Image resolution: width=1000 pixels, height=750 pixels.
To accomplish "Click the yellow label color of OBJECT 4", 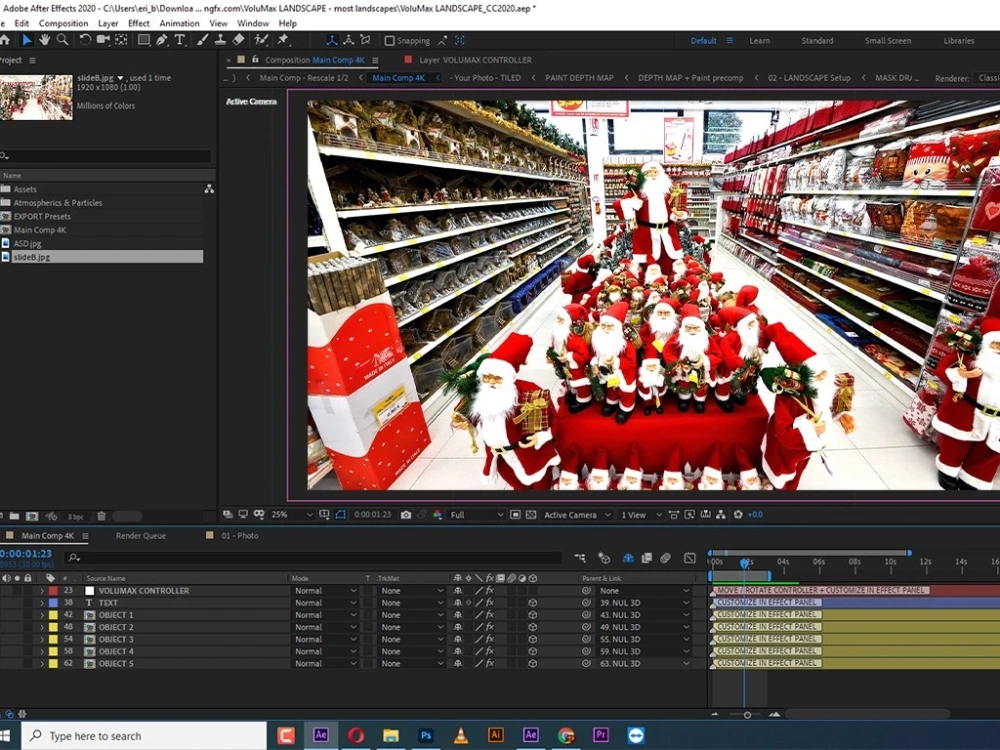I will [x=53, y=651].
